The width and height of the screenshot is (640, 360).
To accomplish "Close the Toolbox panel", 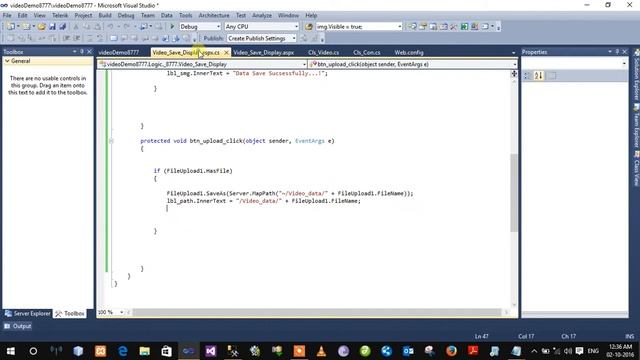I will point(89,51).
